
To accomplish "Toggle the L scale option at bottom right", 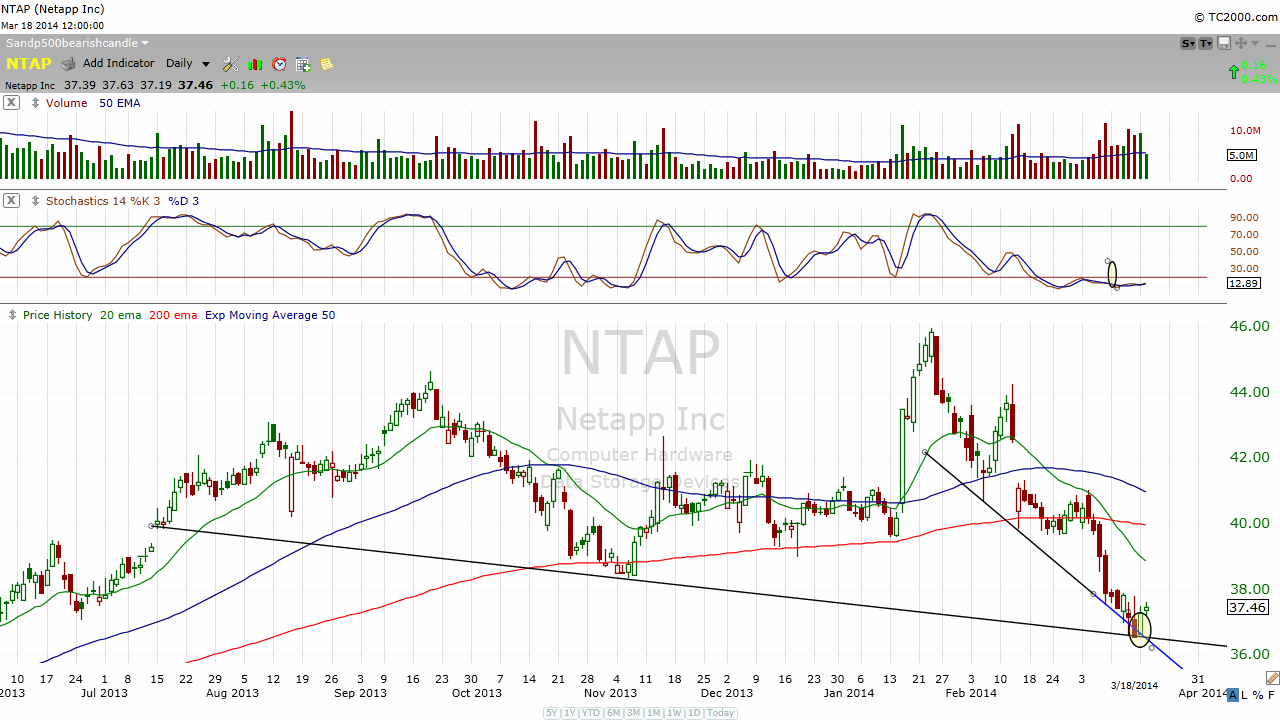I will pos(1246,695).
